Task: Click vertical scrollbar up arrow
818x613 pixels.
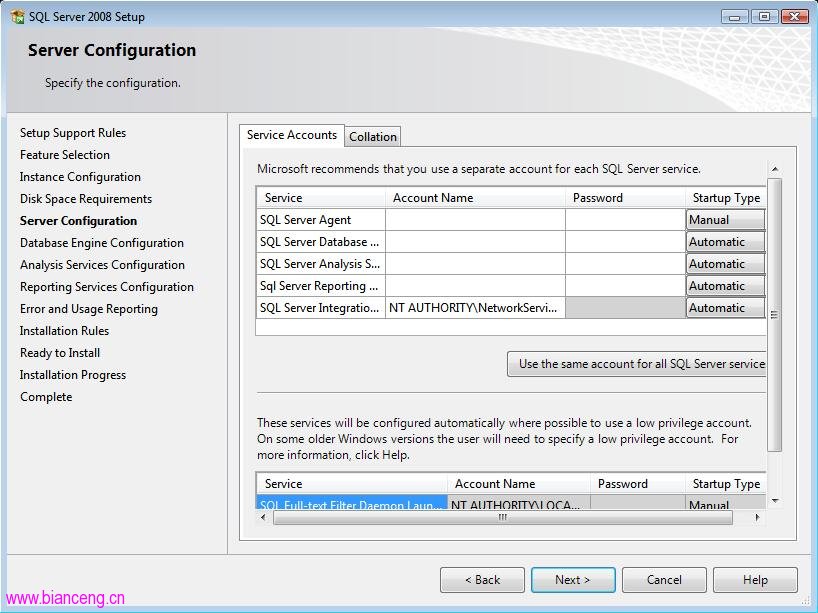Action: (775, 169)
